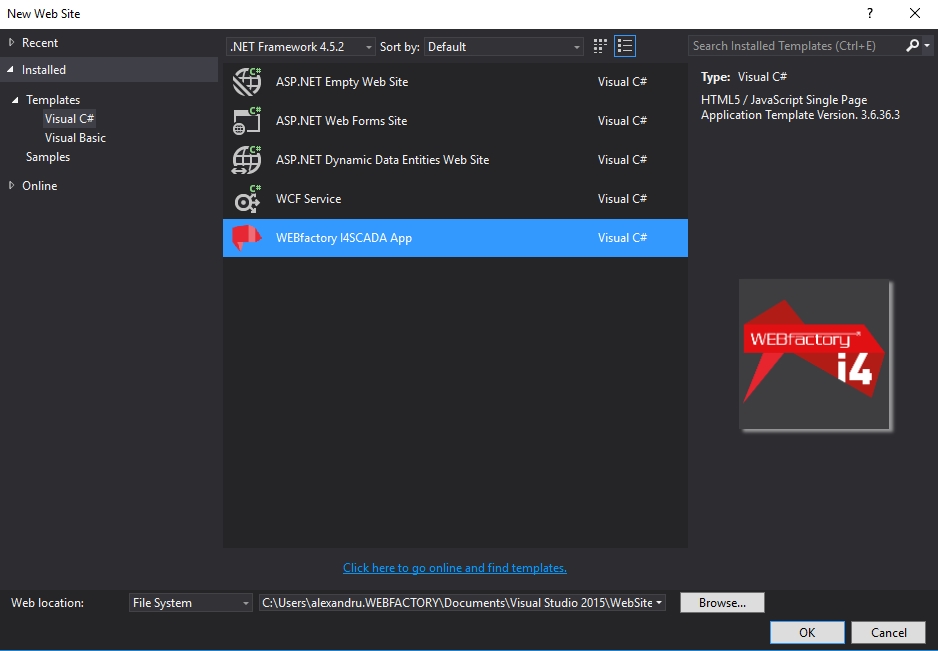The width and height of the screenshot is (938, 651).
Task: Select Visual Basic in the templates tree
Action: pyautogui.click(x=75, y=138)
